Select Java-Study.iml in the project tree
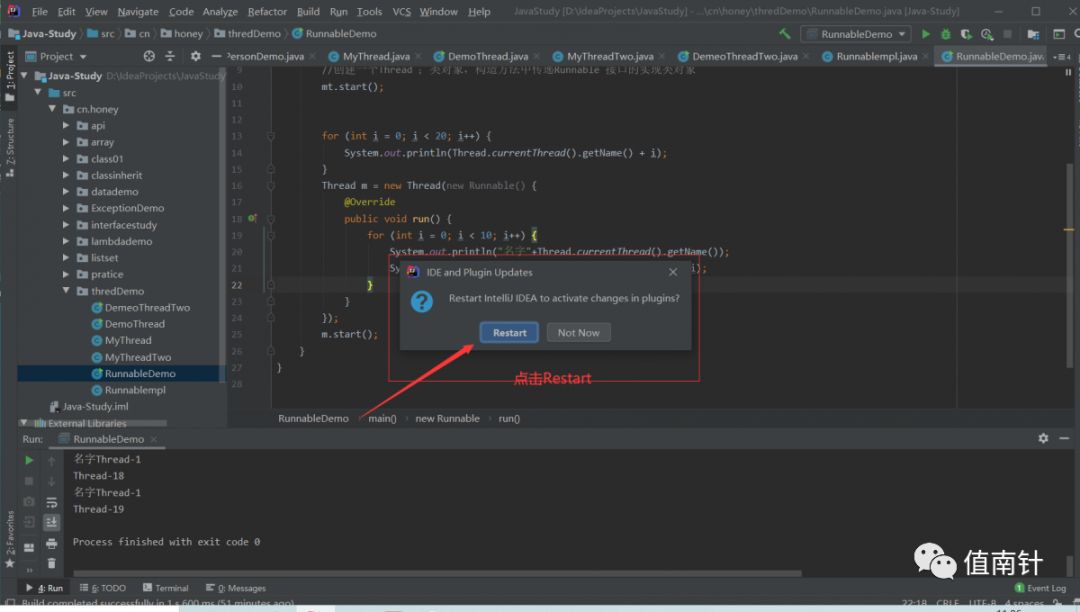The width and height of the screenshot is (1080, 612). click(x=94, y=406)
